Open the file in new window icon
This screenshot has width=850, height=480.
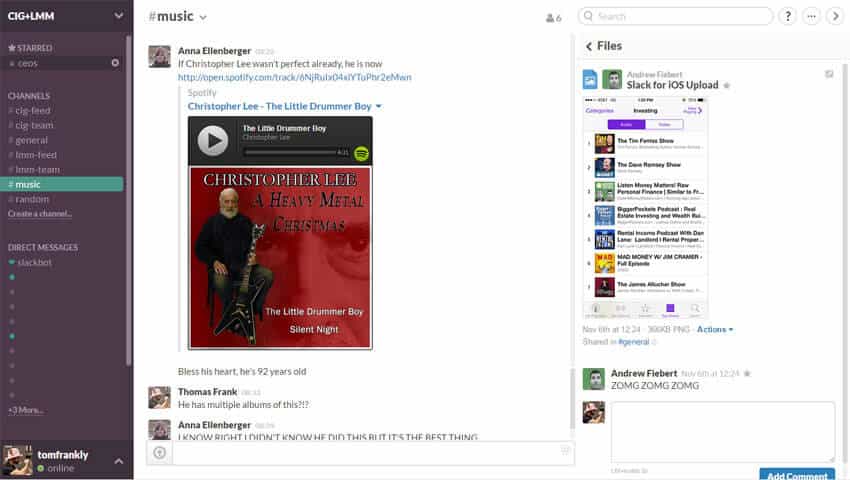point(829,74)
